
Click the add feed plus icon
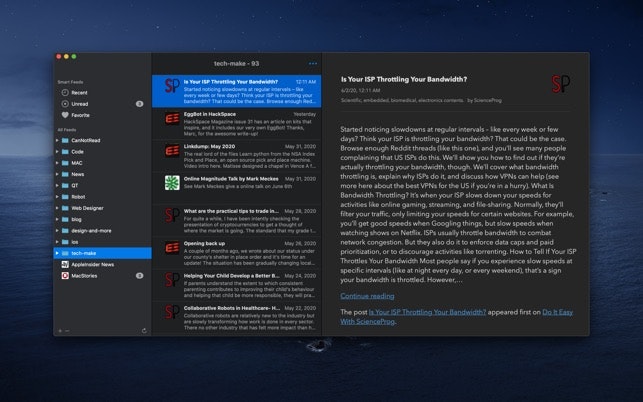pos(60,331)
